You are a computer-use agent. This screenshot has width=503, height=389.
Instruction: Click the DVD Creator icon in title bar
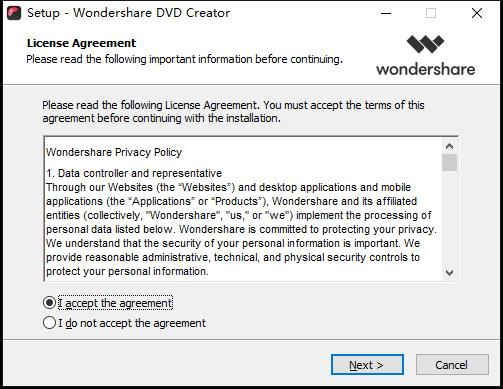pyautogui.click(x=14, y=13)
